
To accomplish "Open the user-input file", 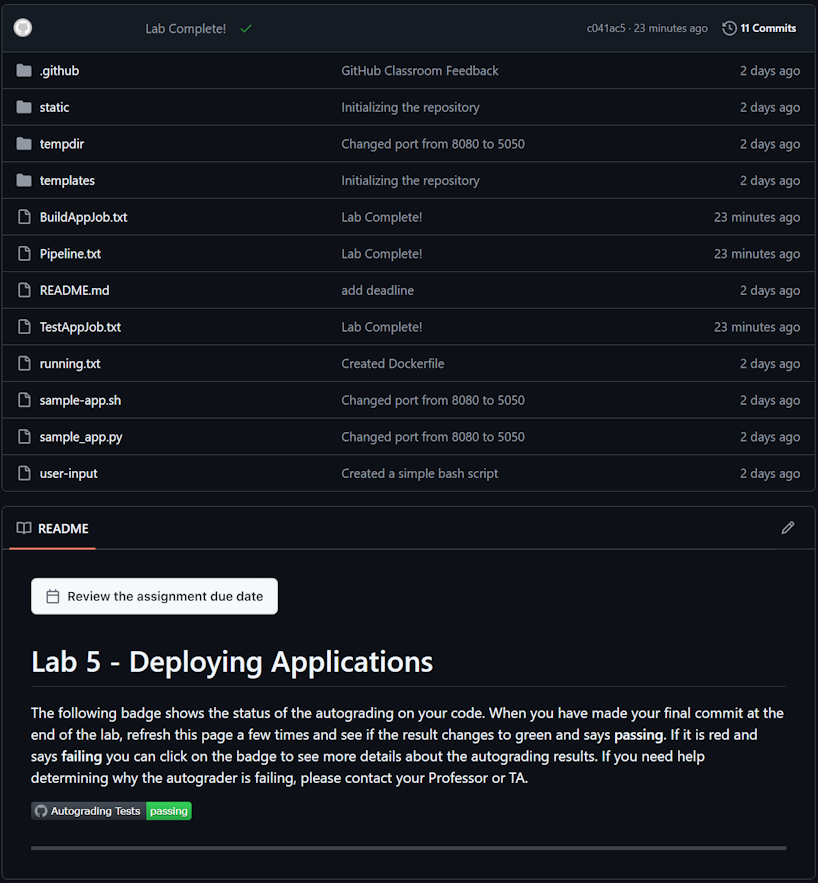I will click(x=68, y=474).
